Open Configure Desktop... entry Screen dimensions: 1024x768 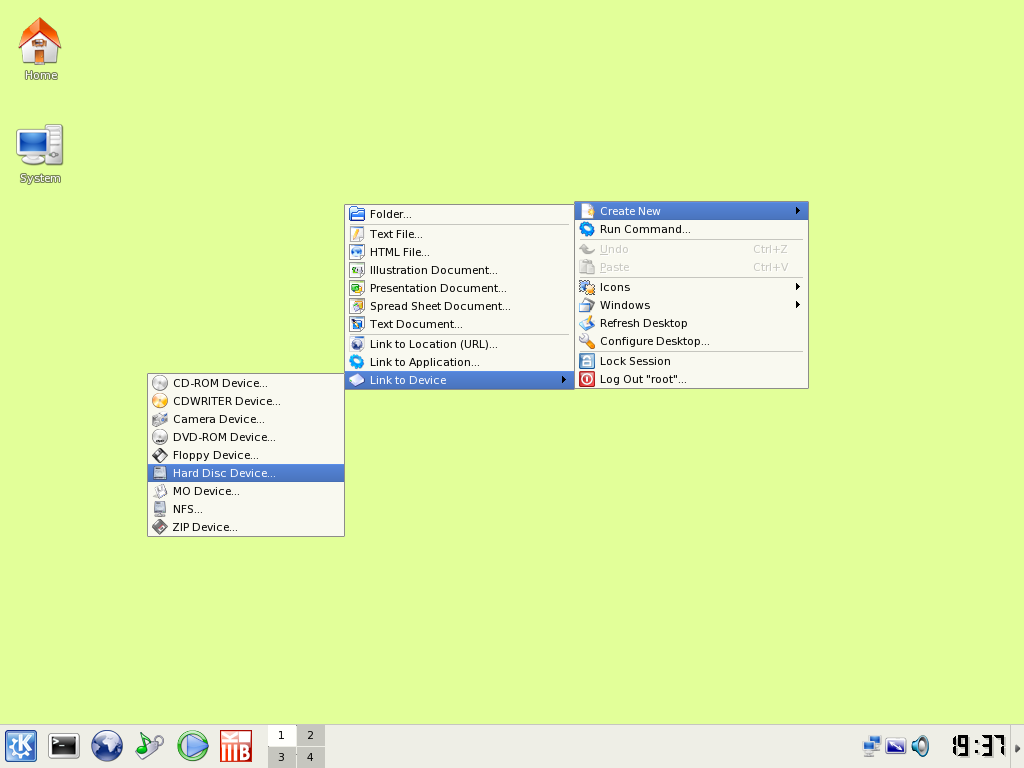(692, 341)
